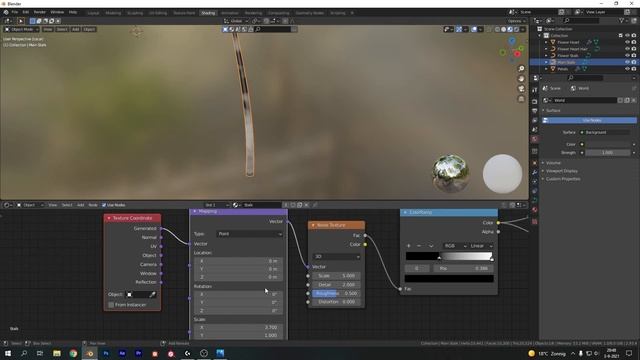Viewport: 640px width, 360px height.
Task: Expand Viewport Display panel
Action: 562,171
